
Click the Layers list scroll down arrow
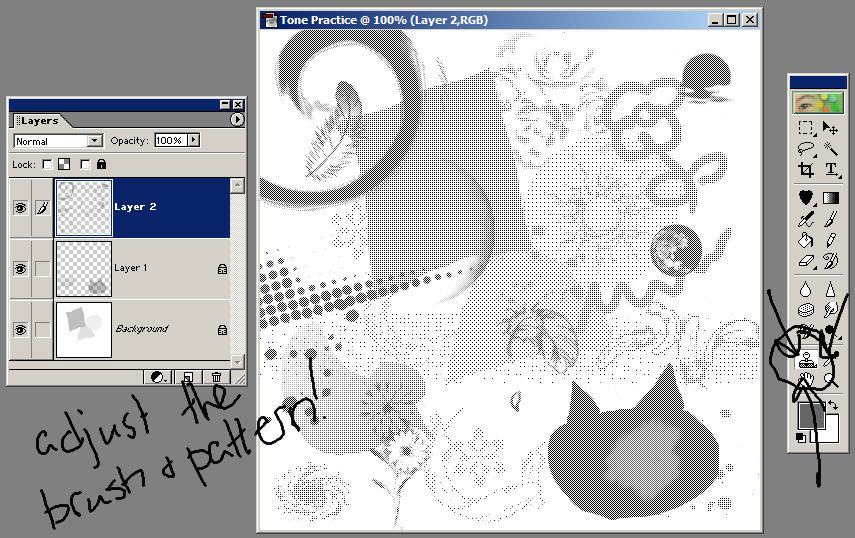tap(237, 361)
